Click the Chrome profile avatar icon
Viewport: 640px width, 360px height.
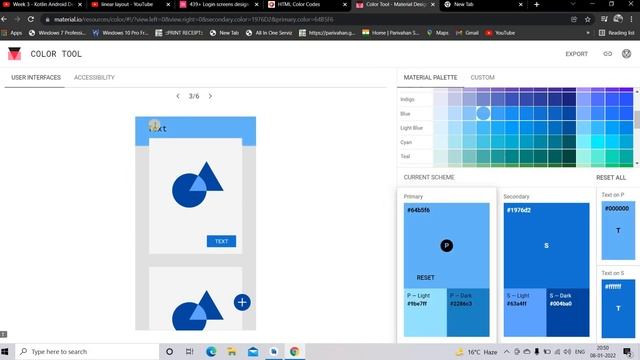point(618,19)
